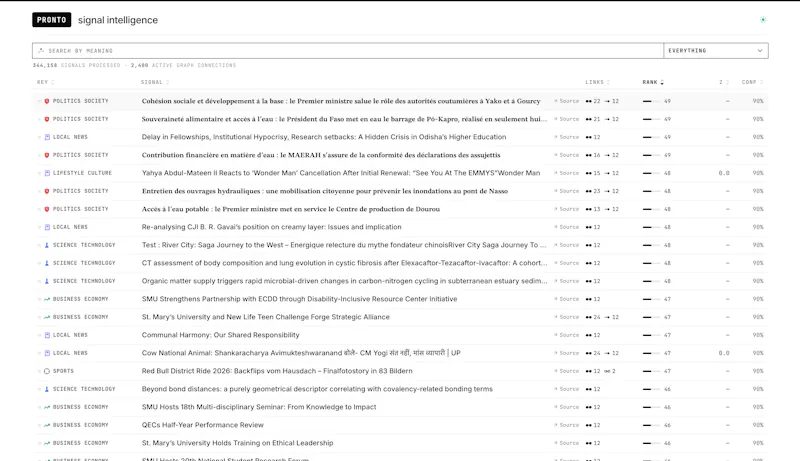The image size is (800, 461).
Task: Expand the Red Bull District Ride row using its left dot
Action: [x=39, y=371]
